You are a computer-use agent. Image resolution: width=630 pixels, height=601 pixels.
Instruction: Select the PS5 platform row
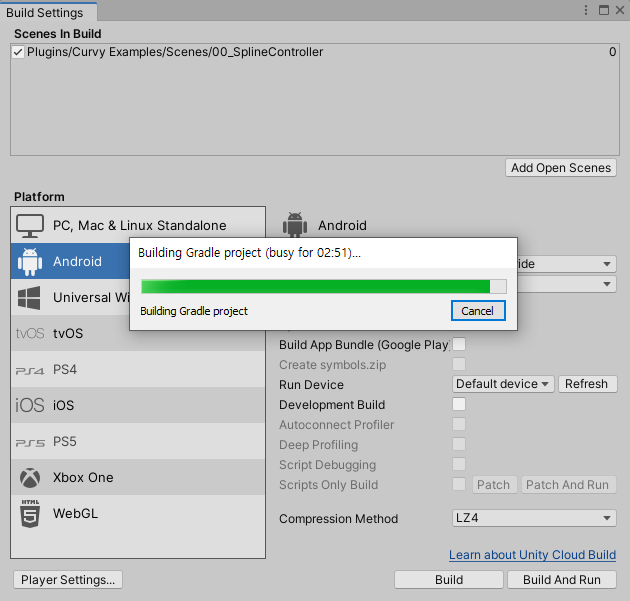coord(138,441)
